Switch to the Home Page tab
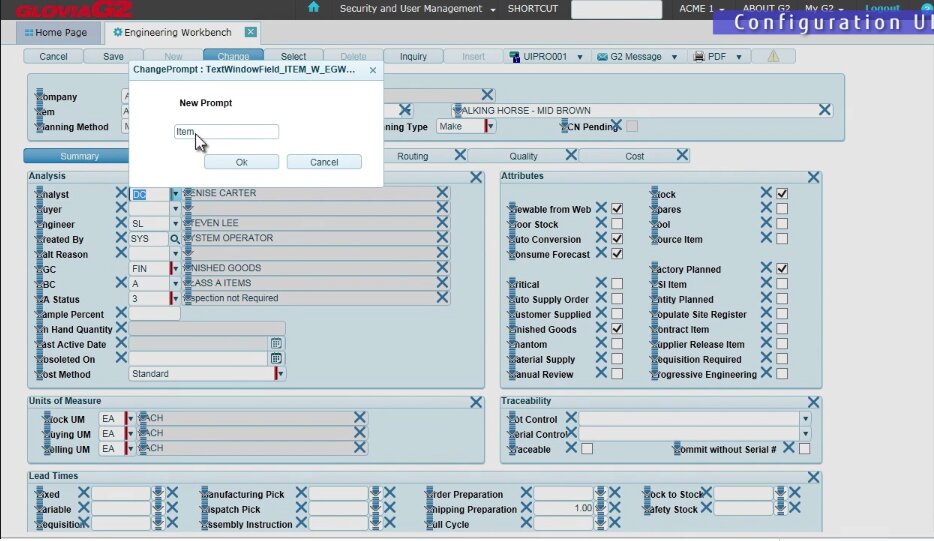 61,32
